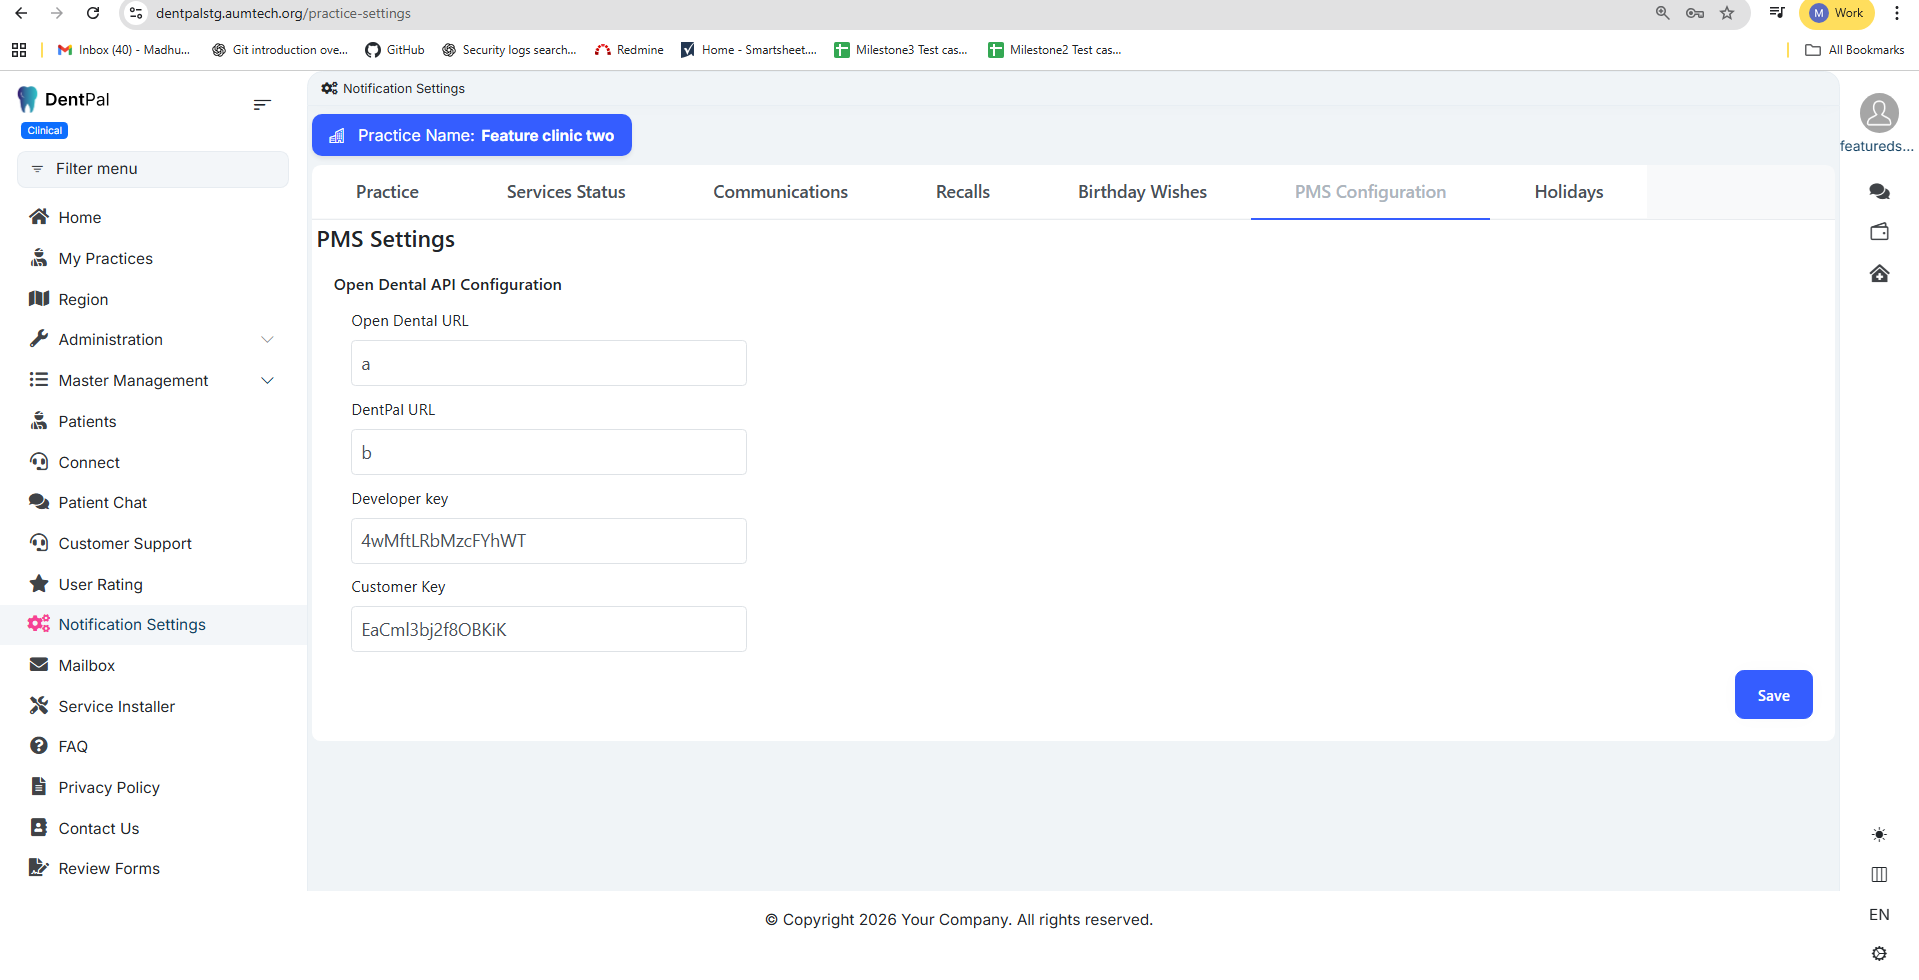Click the Developer key input field
1919x980 pixels.
[548, 541]
